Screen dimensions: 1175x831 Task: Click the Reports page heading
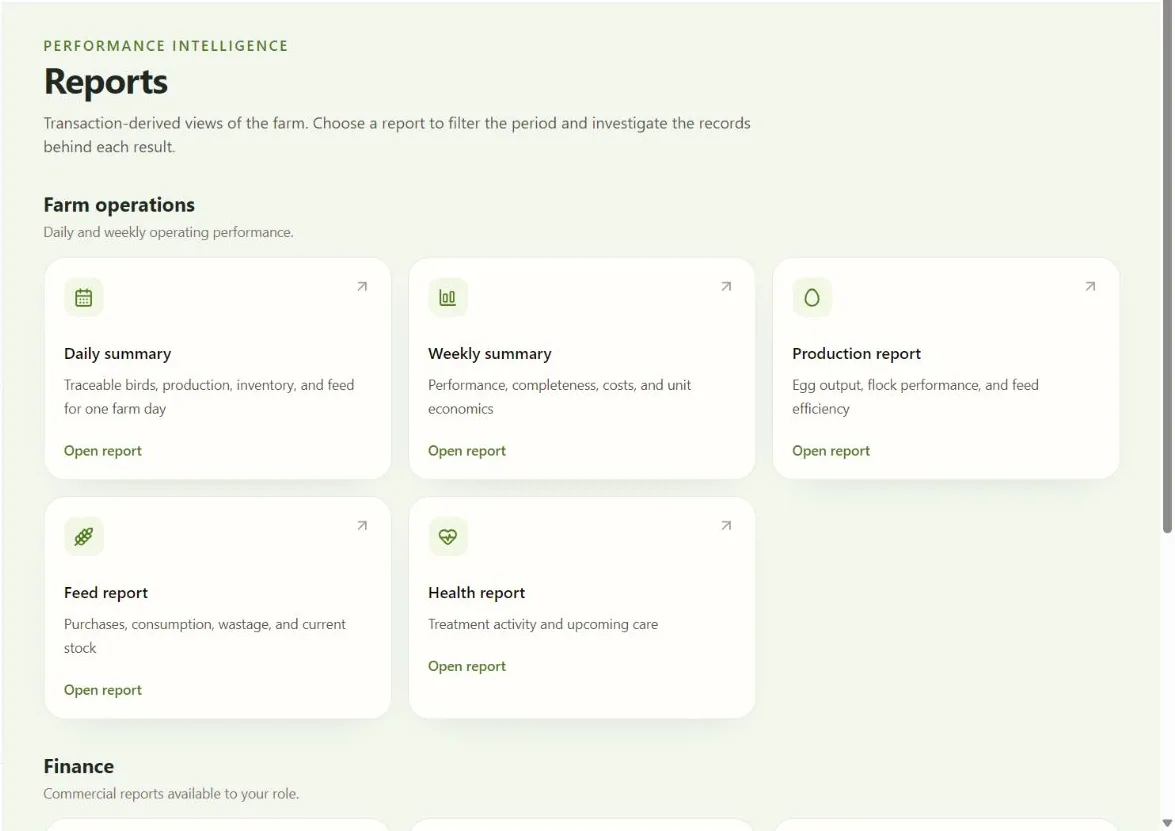106,82
